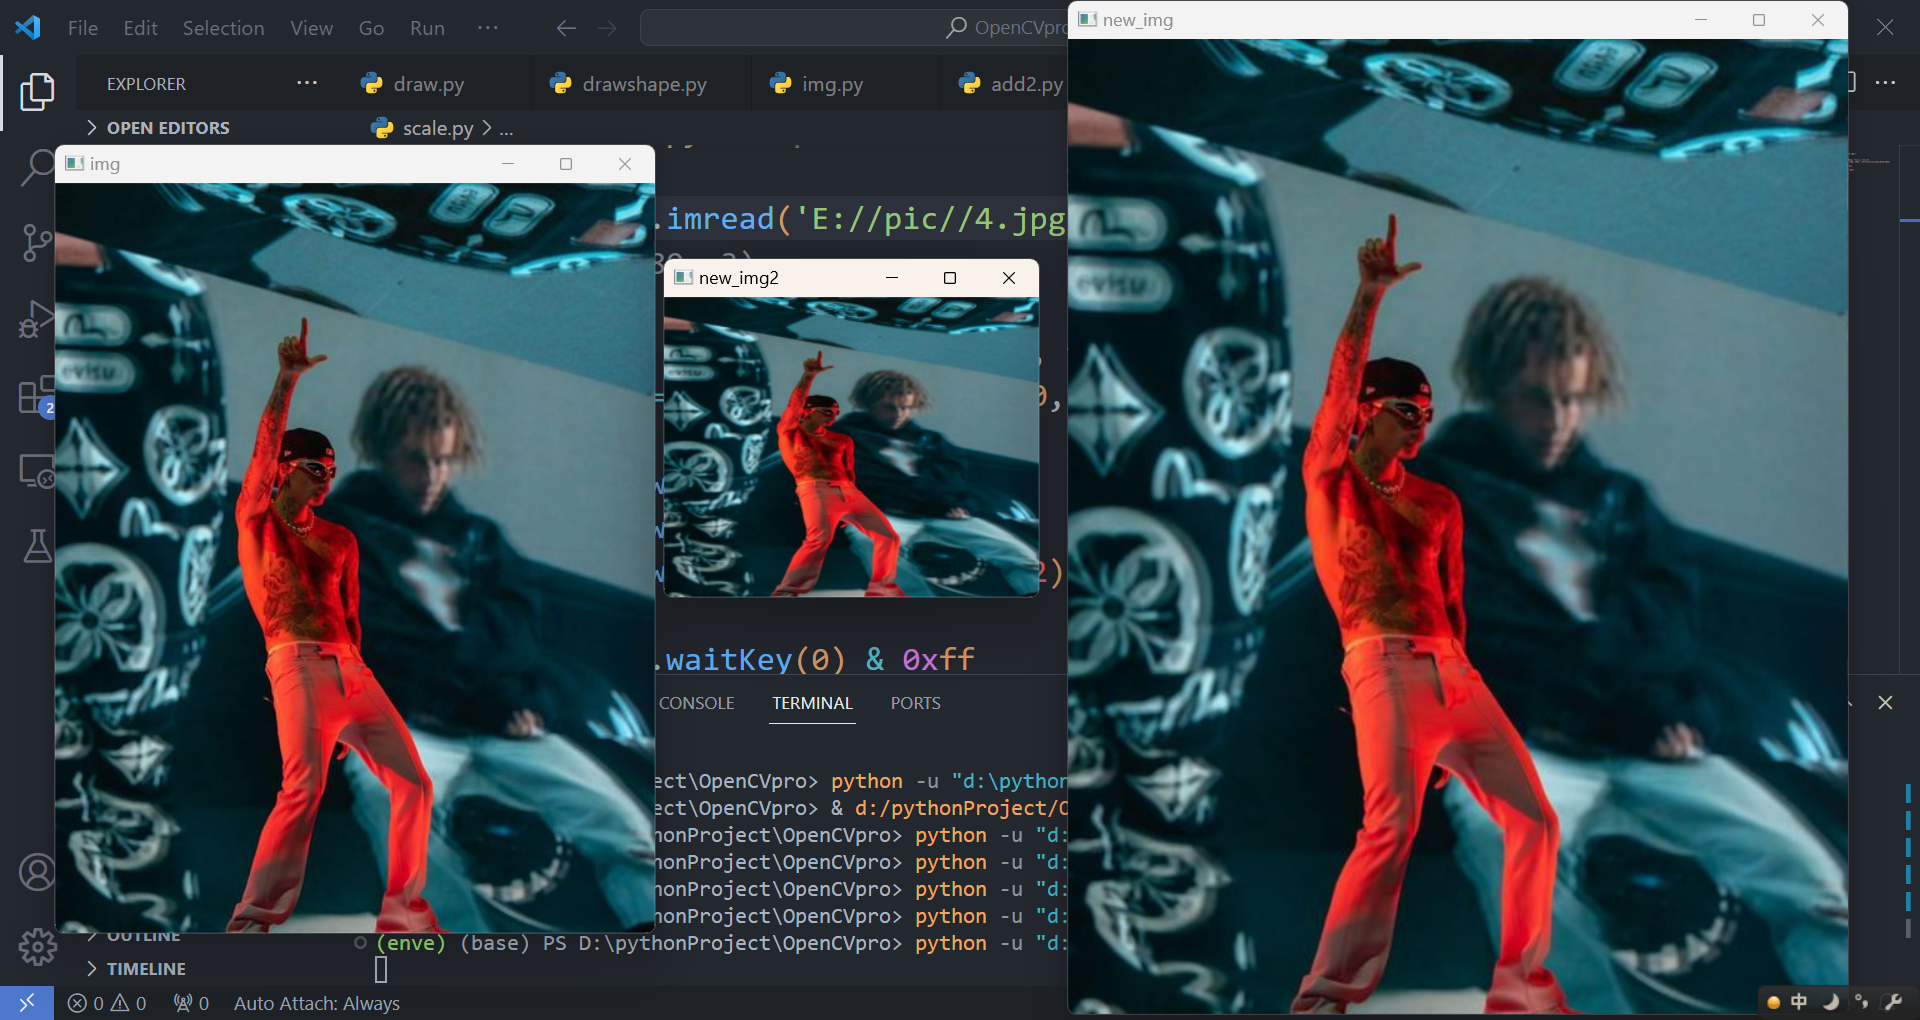Close the bottom terminal panel
This screenshot has width=1920, height=1020.
coord(1885,703)
